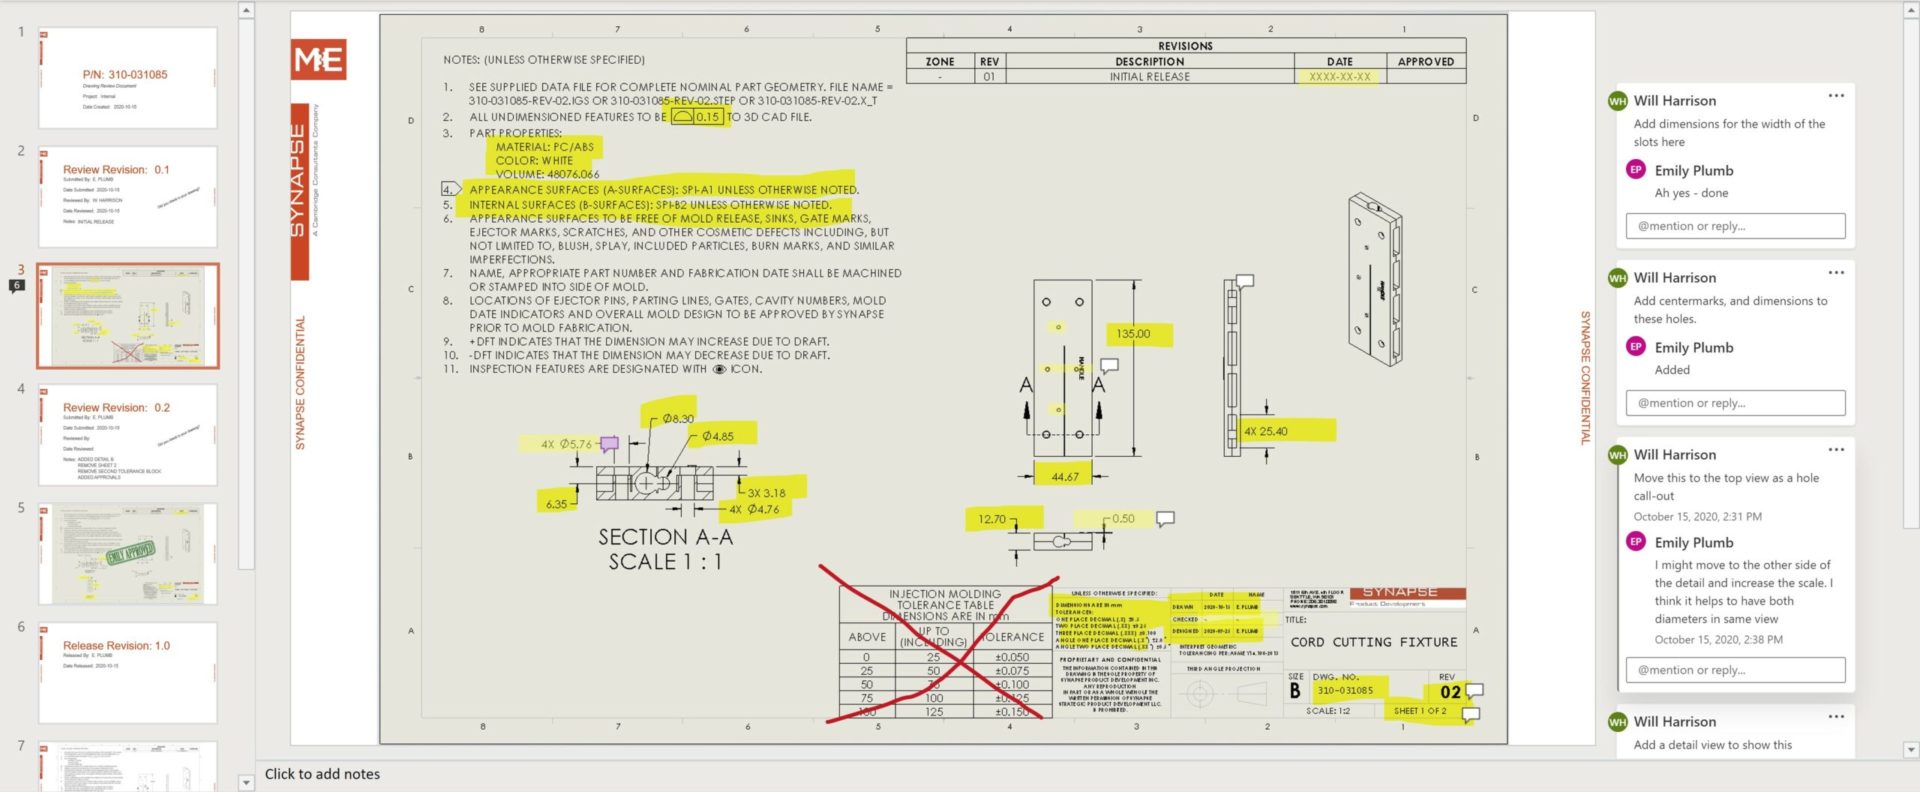Click the thumbnail panel scroll-down arrow

(x=246, y=782)
